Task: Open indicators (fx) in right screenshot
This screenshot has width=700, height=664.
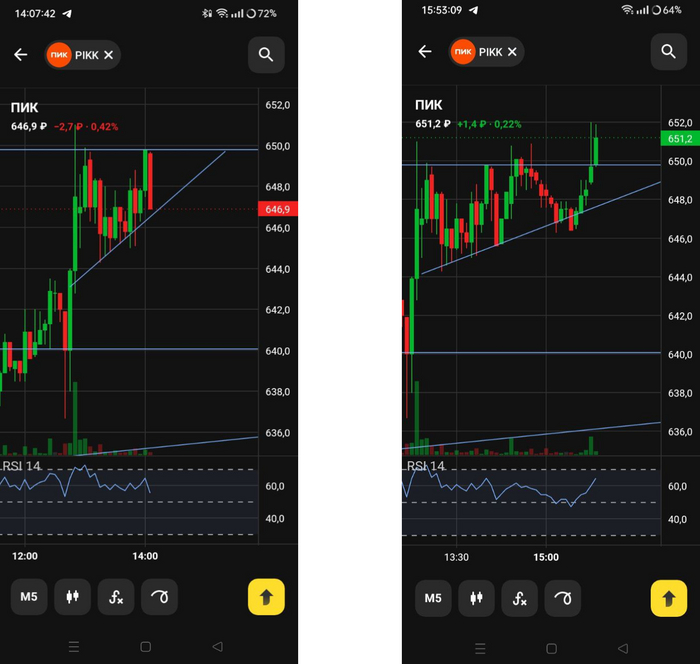Action: point(520,598)
